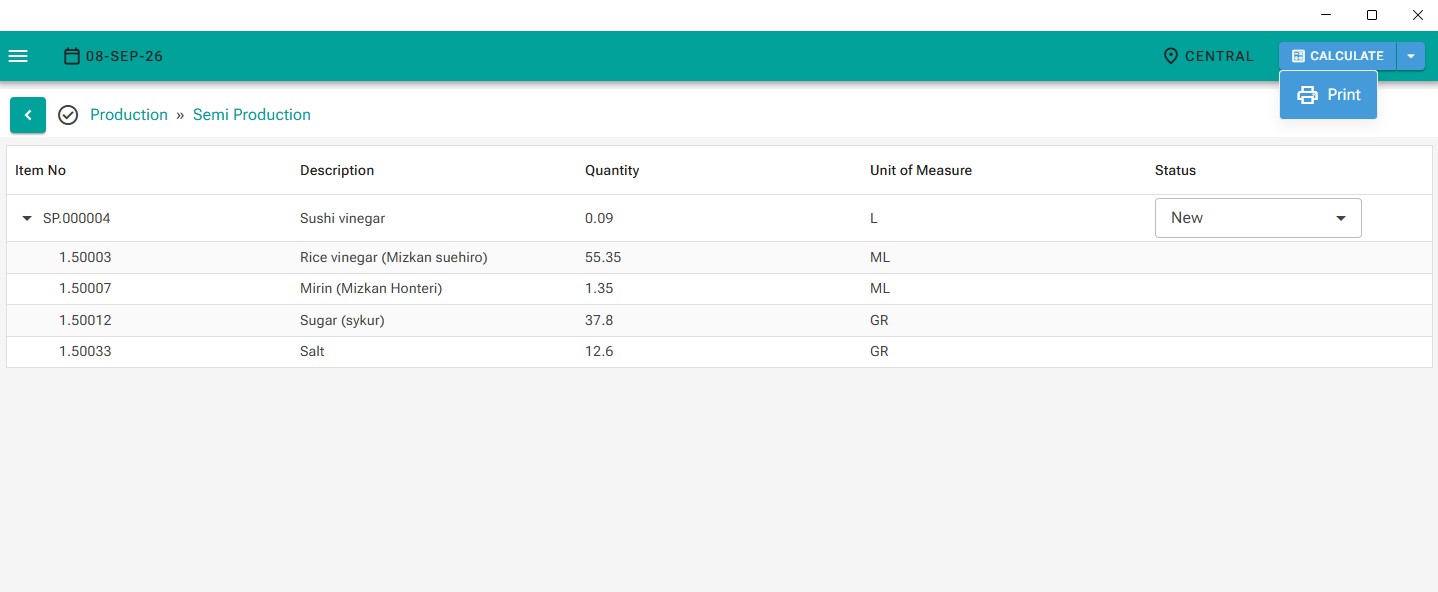The width and height of the screenshot is (1438, 592).
Task: Select the Rice vinegar (Mizkan suehiro) cell
Action: [x=393, y=257]
